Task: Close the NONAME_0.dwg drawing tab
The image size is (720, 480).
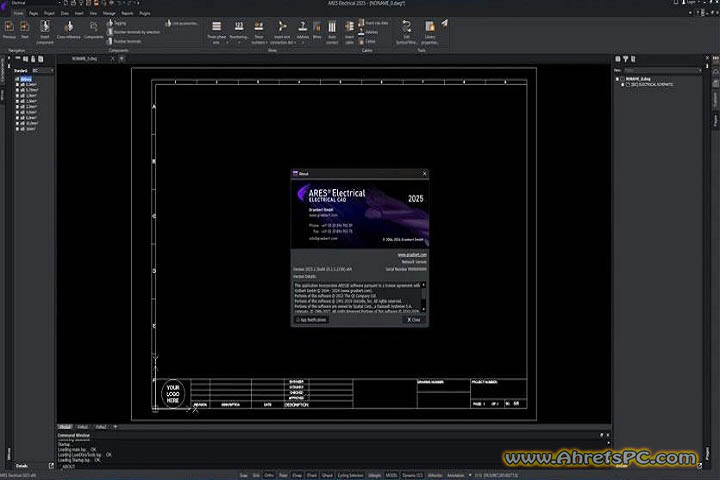Action: click(x=112, y=59)
